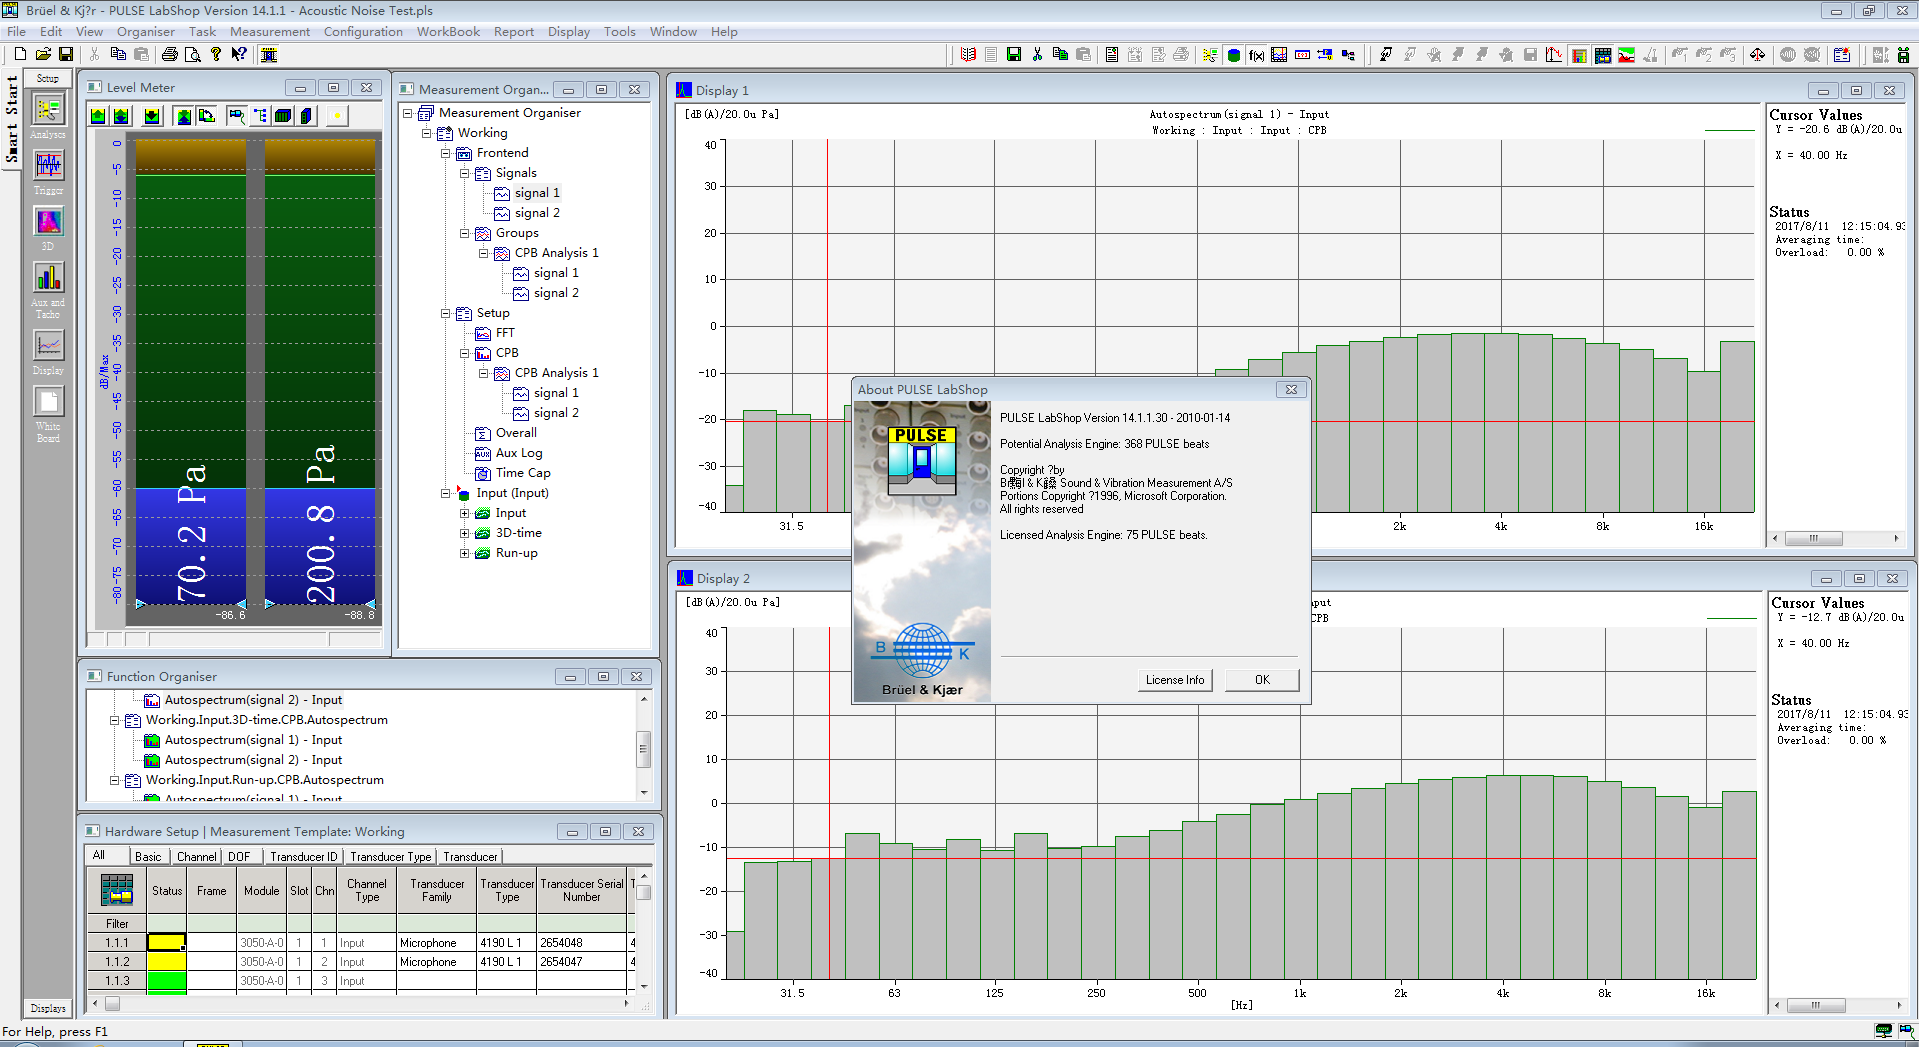Click the License Info button
1919x1047 pixels.
tap(1174, 680)
